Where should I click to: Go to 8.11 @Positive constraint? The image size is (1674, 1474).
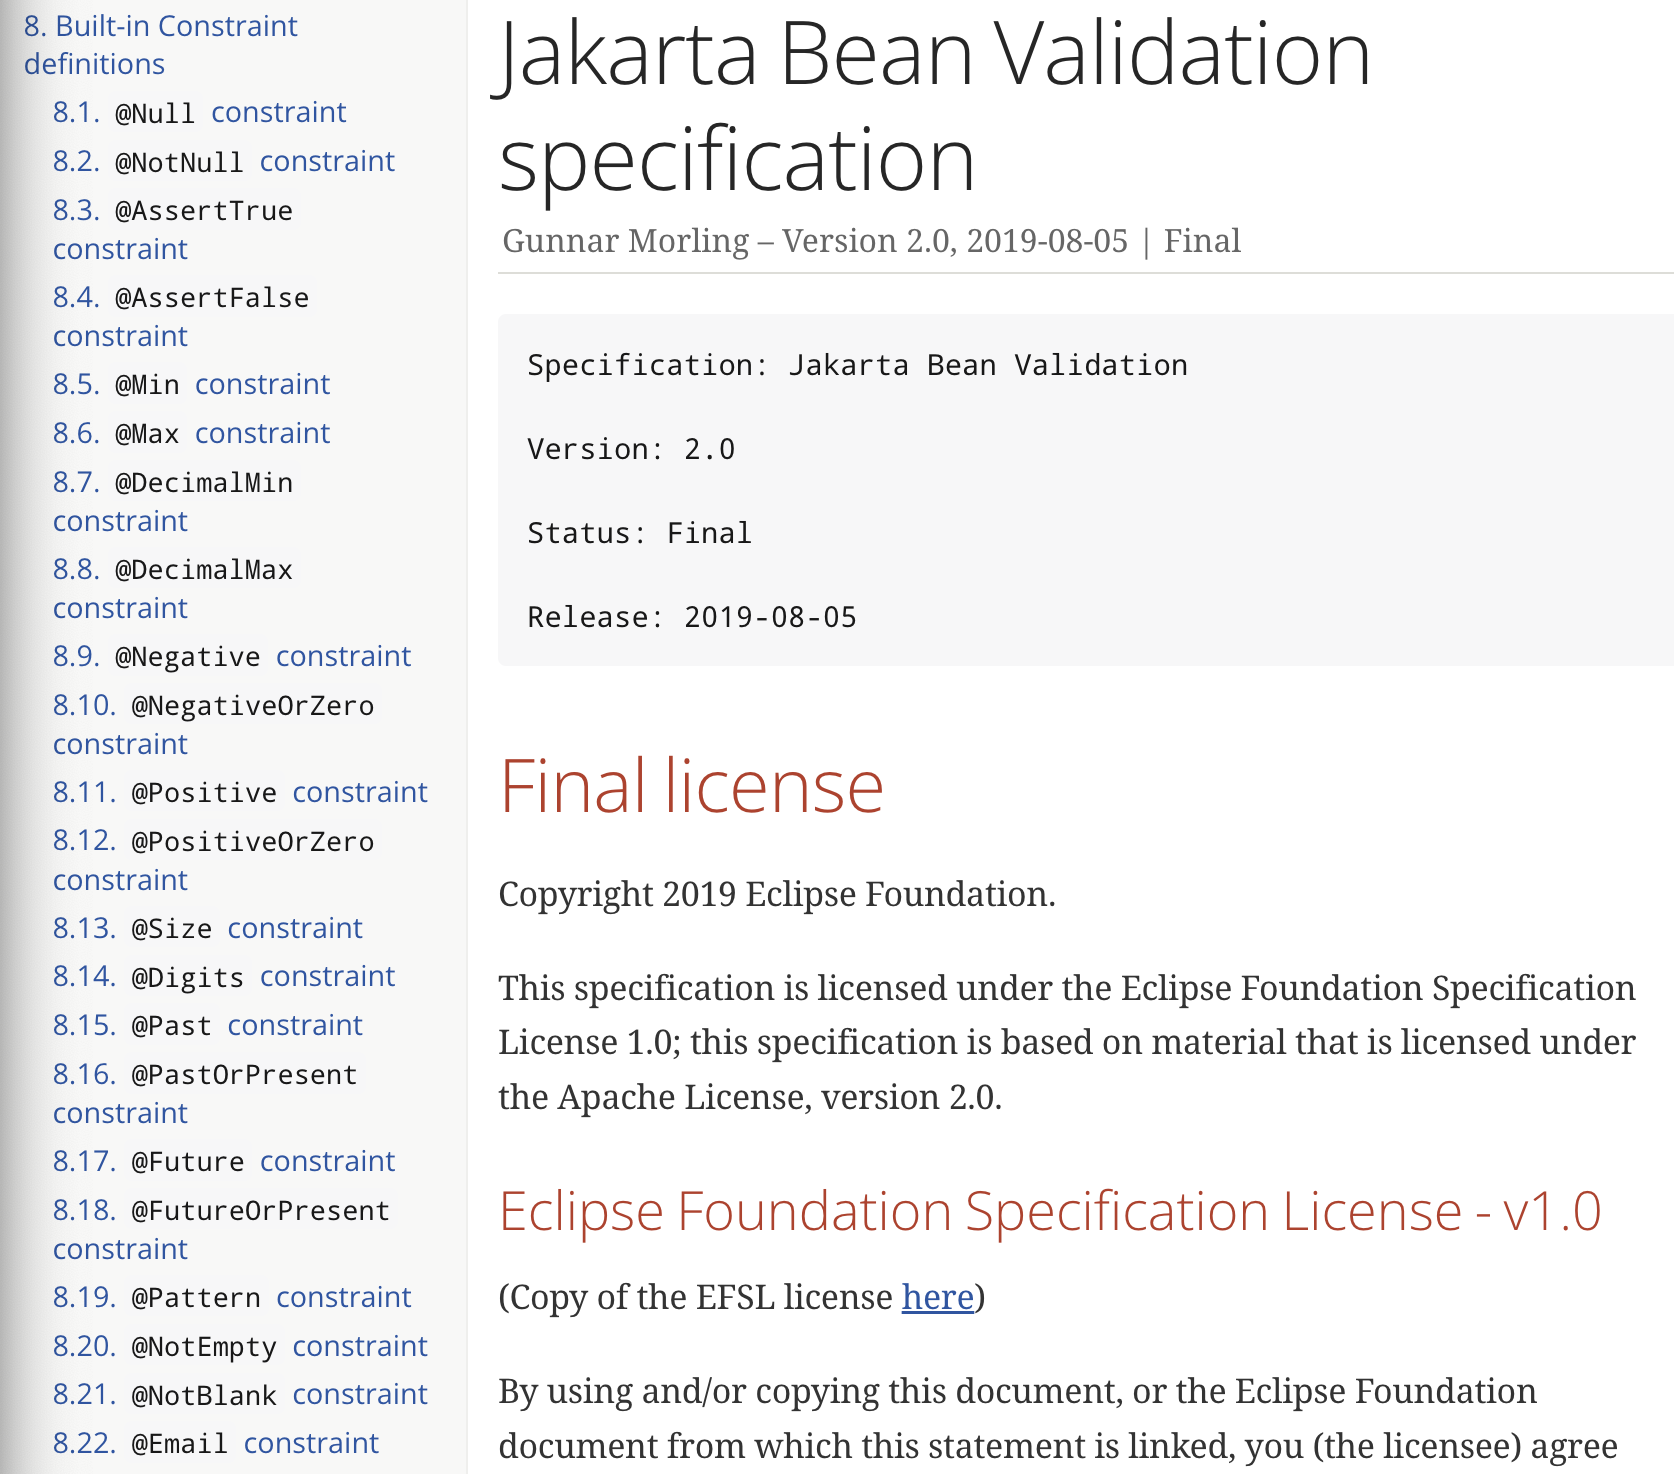pos(240,792)
